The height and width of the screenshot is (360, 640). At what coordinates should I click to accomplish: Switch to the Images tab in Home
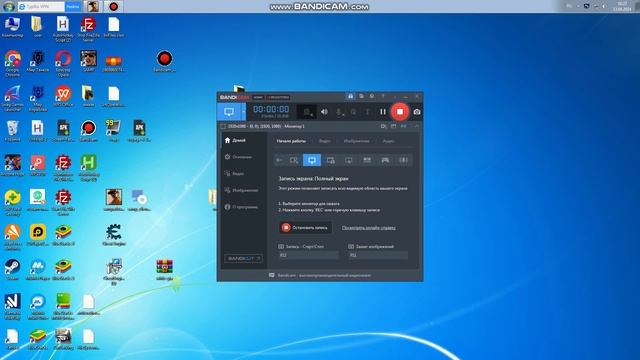pyautogui.click(x=356, y=141)
